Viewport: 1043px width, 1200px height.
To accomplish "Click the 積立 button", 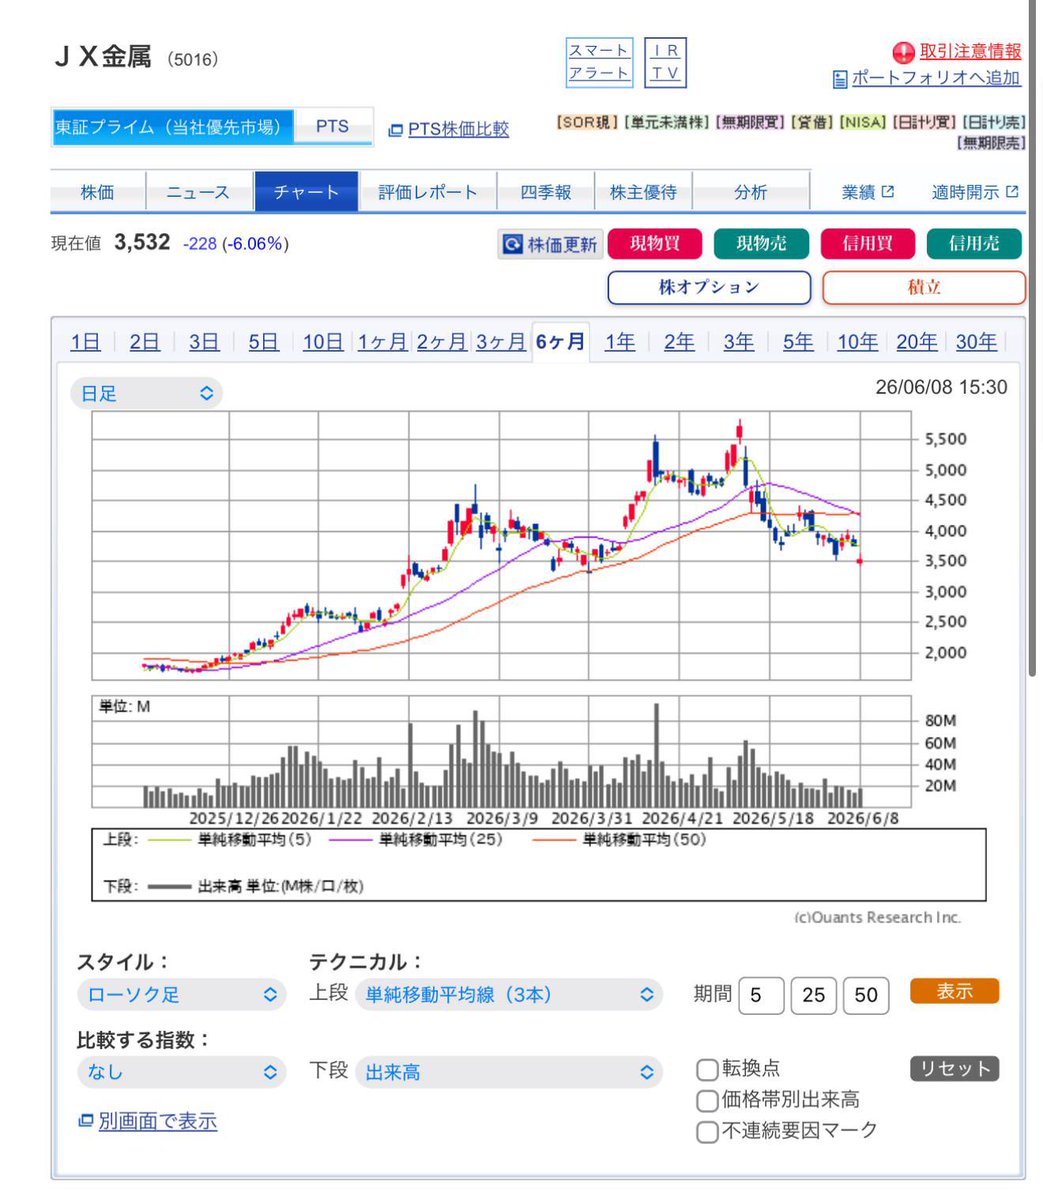I will coord(924,287).
